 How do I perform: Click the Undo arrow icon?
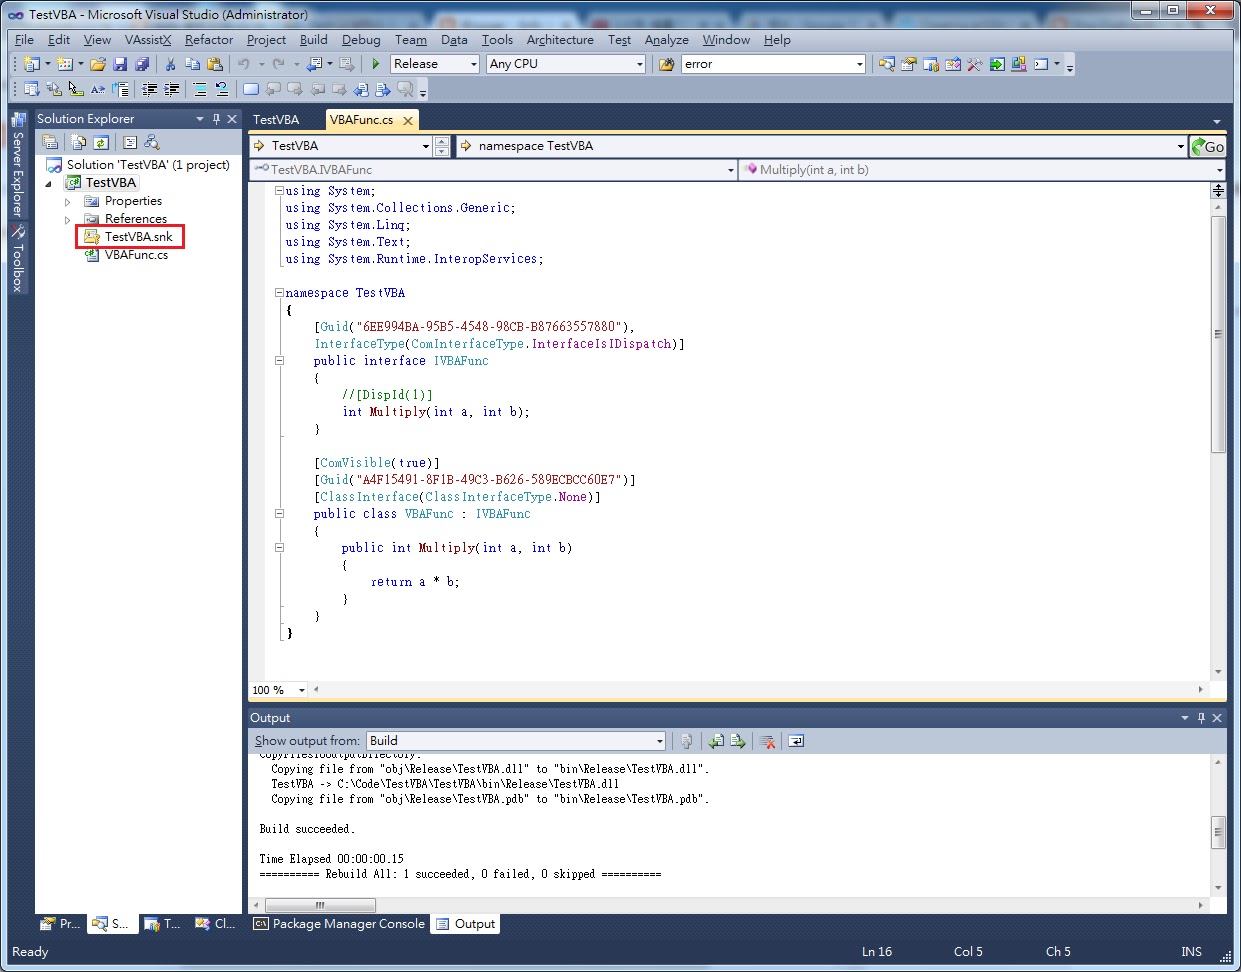coord(243,64)
